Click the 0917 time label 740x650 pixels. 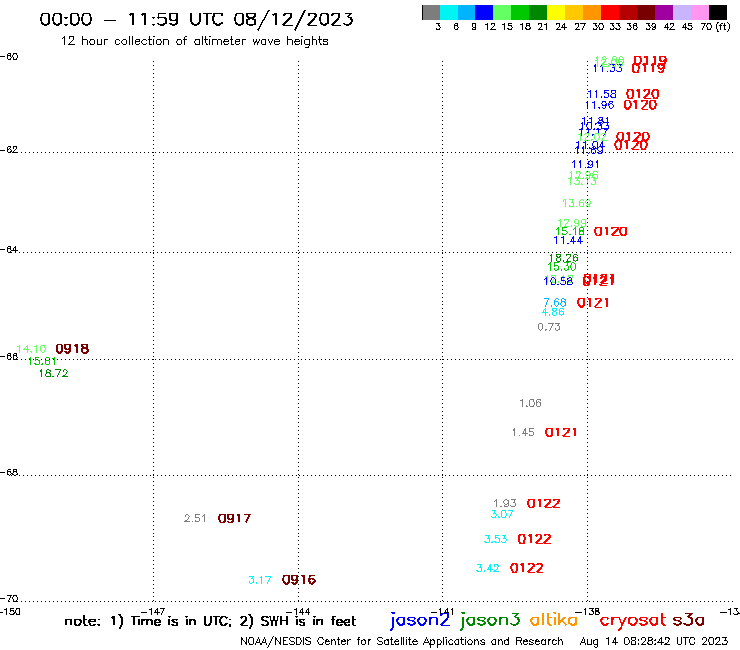pyautogui.click(x=235, y=518)
